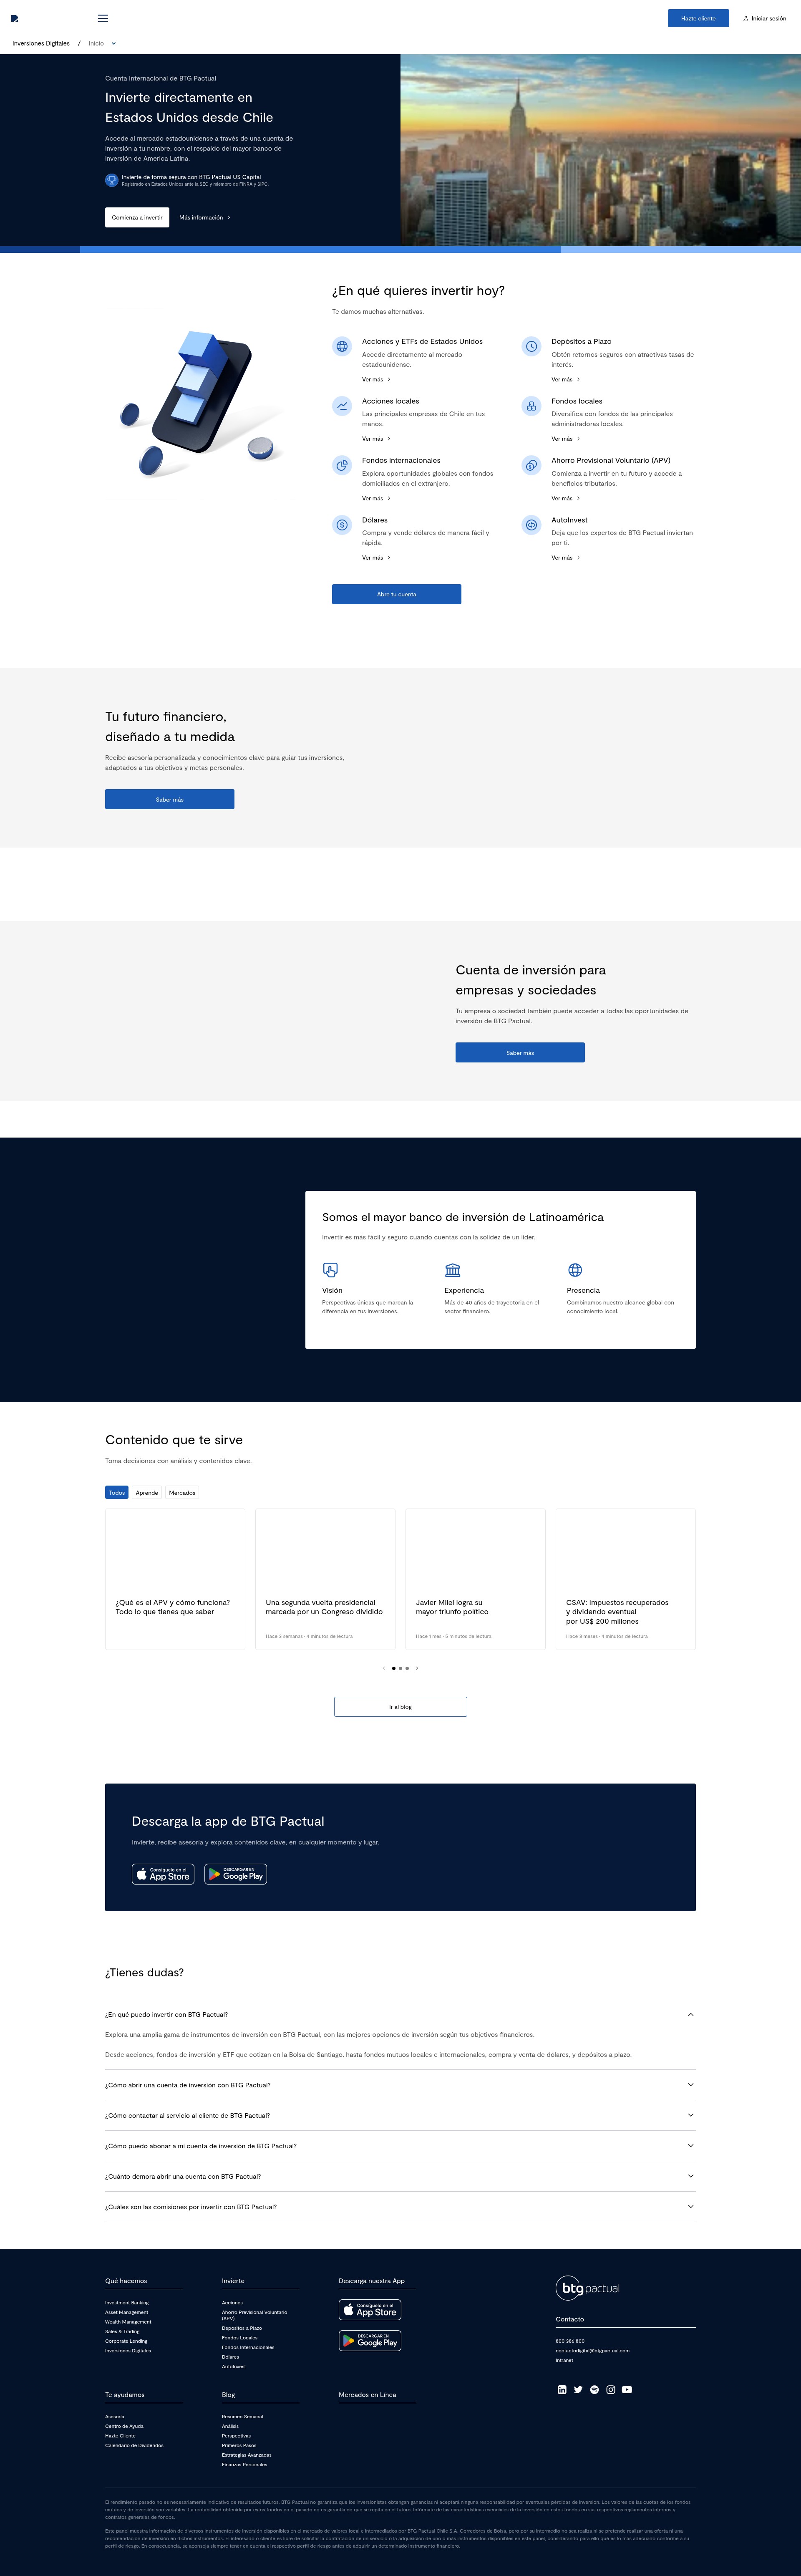Screen dimensions: 801x2576
Task: Click the globe icon for Acciones y ETFs
Action: pos(342,346)
